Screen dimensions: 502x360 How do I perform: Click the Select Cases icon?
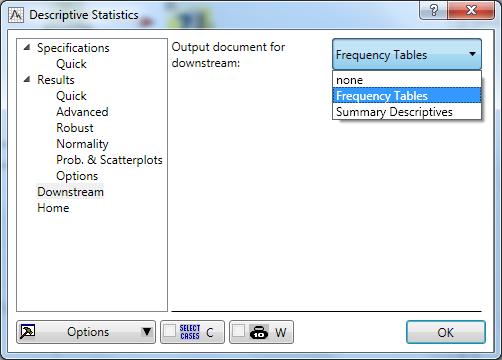(190, 332)
